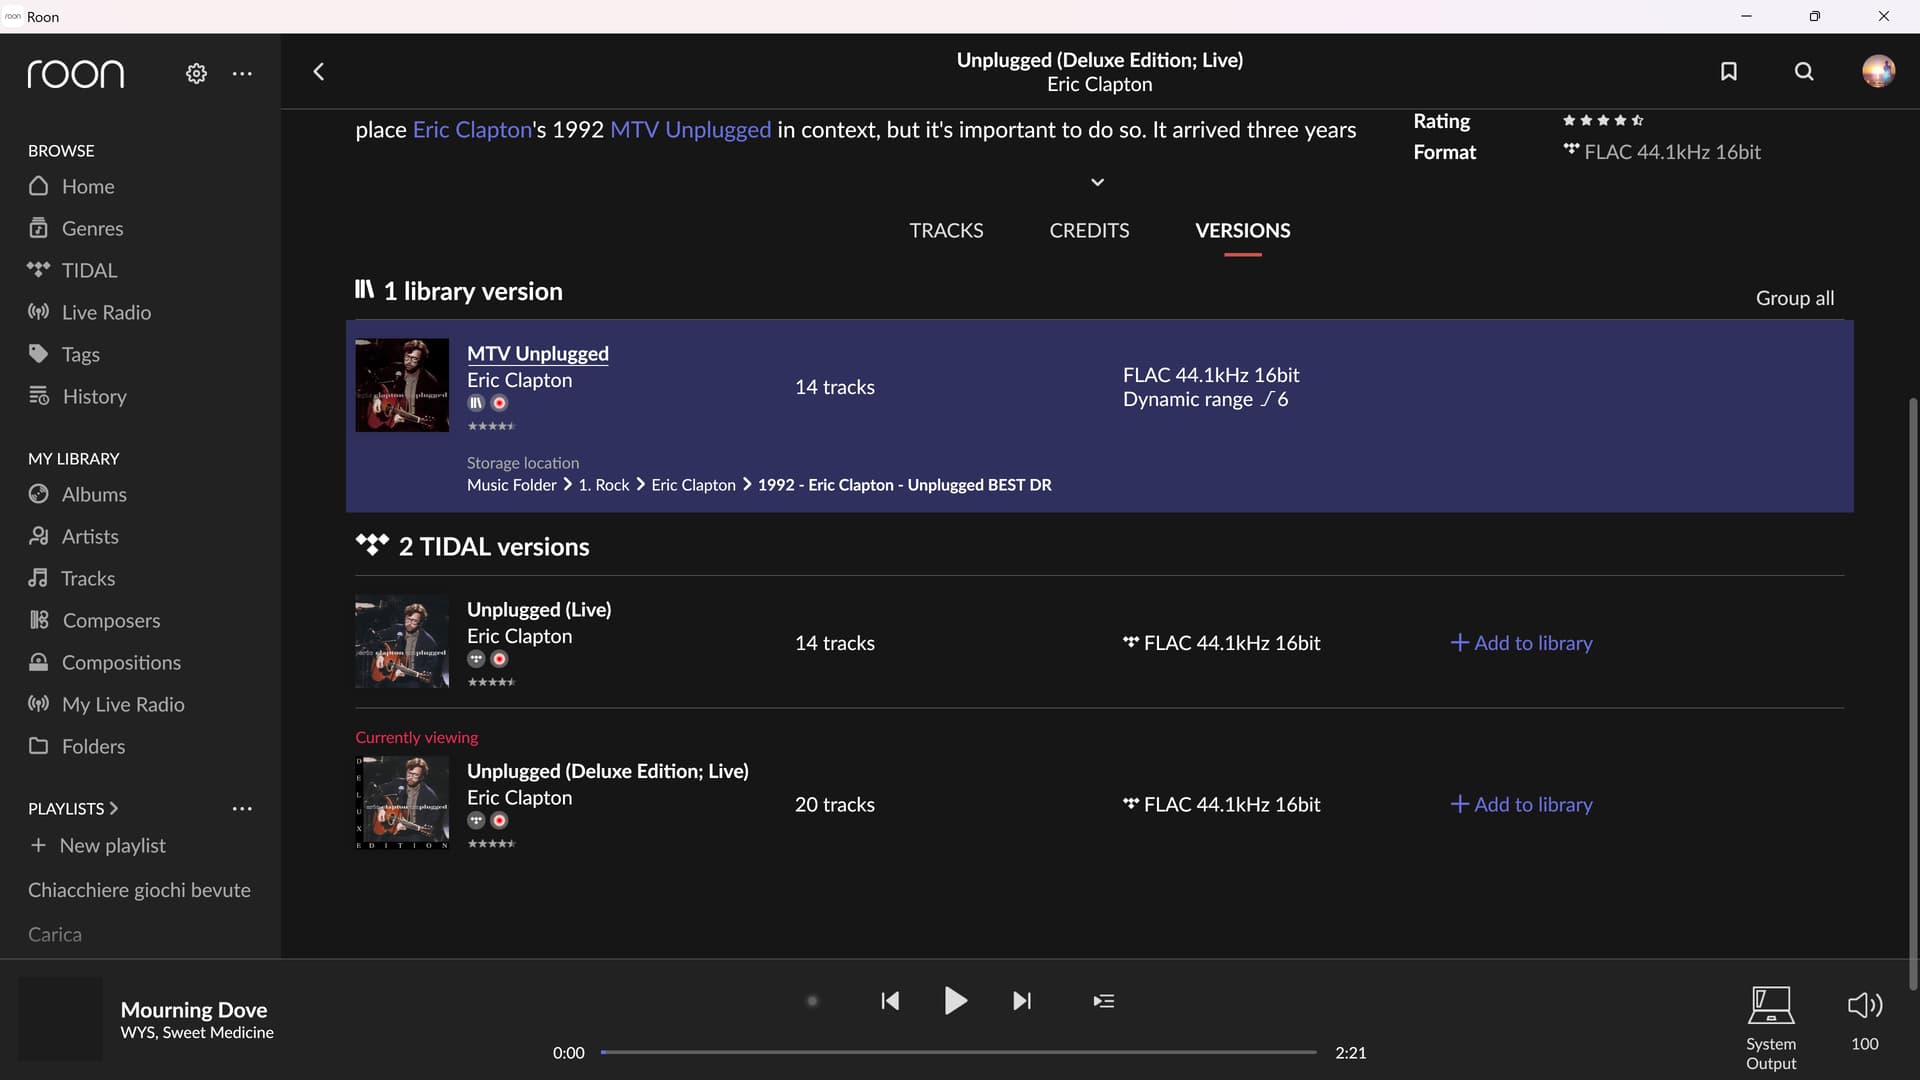
Task: Skip to next track
Action: (1022, 1001)
